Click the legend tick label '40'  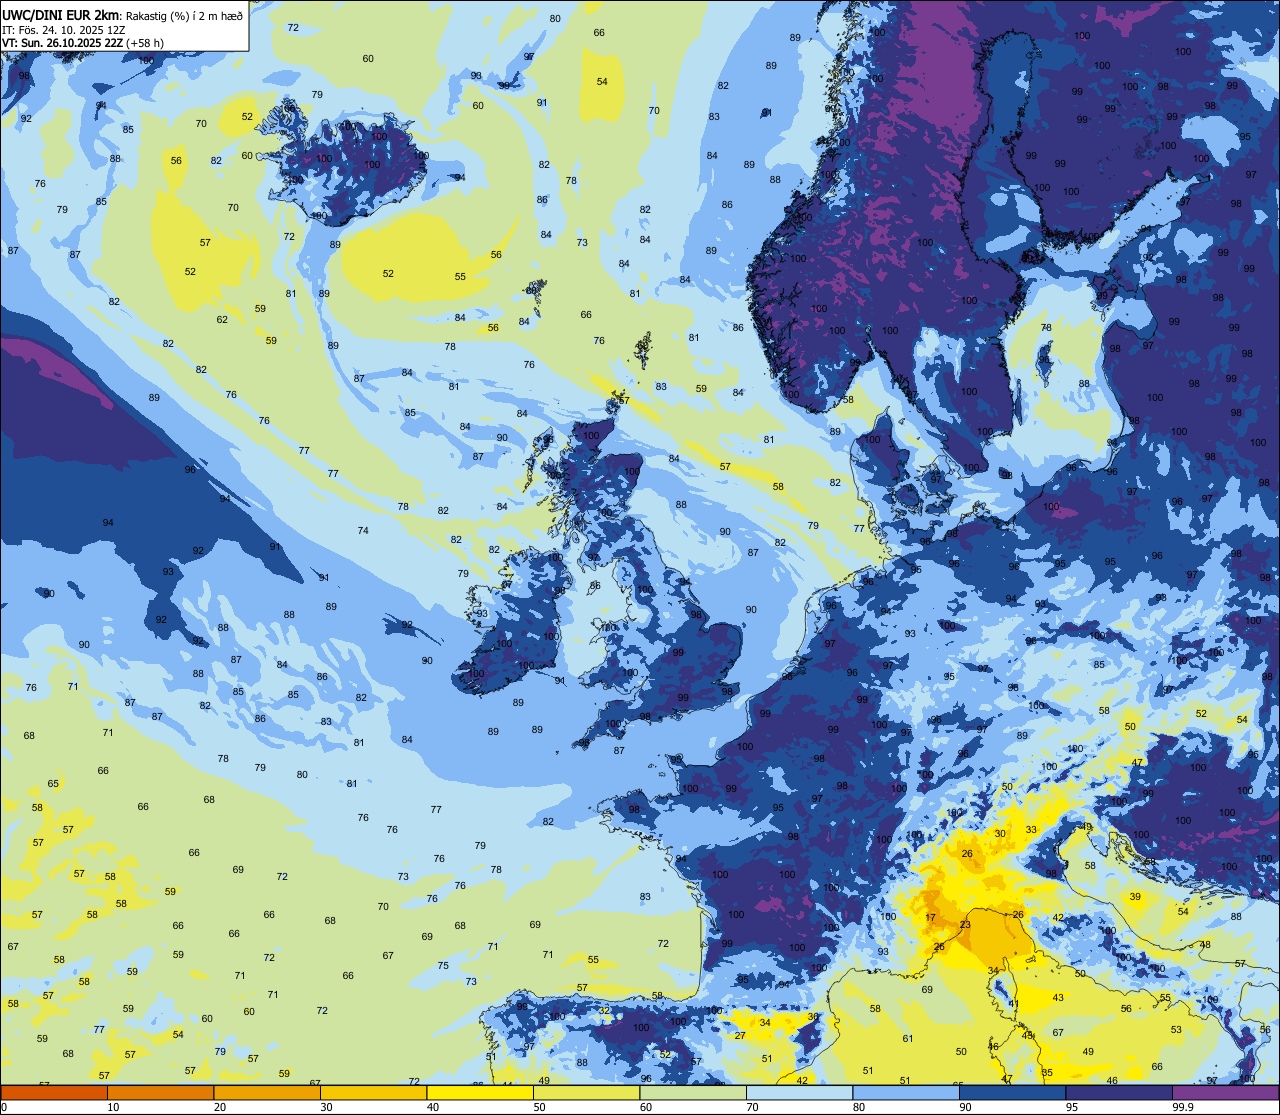(x=433, y=1107)
